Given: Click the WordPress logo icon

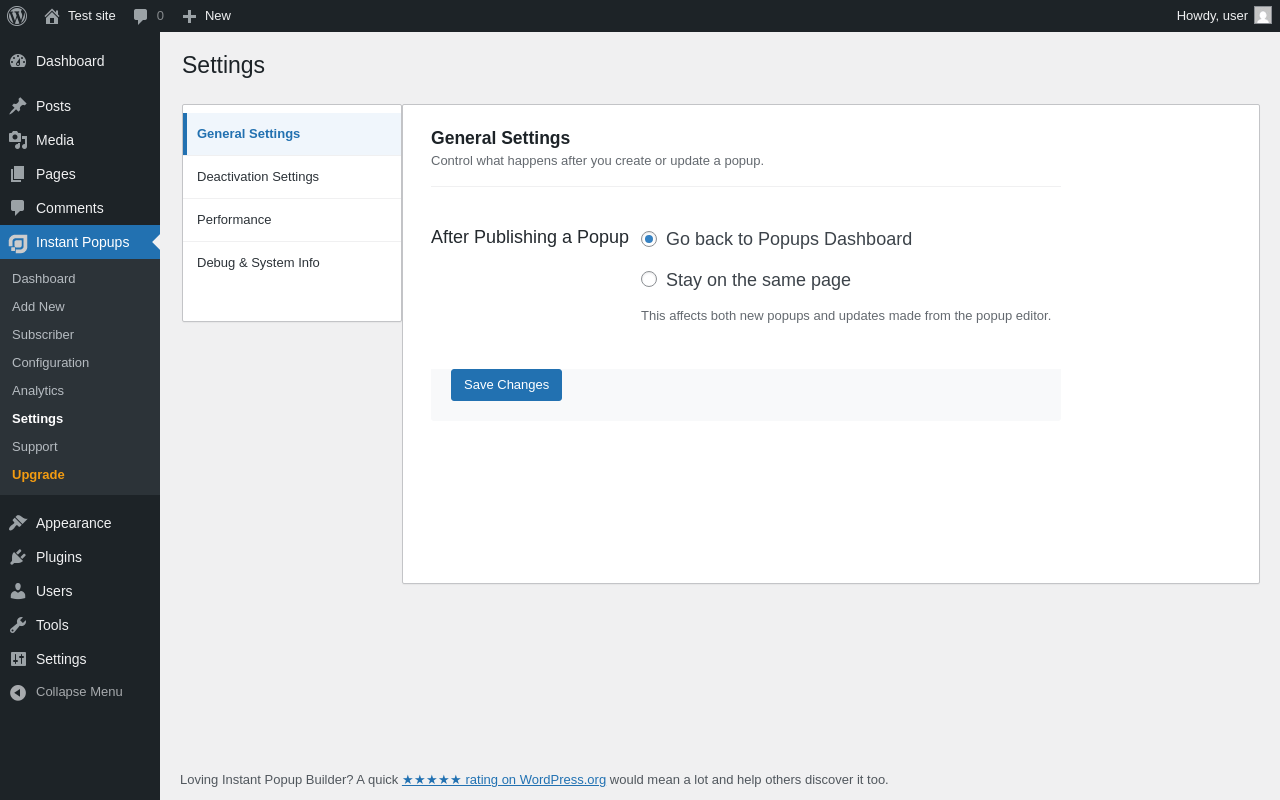Looking at the screenshot, I should click(x=17, y=16).
